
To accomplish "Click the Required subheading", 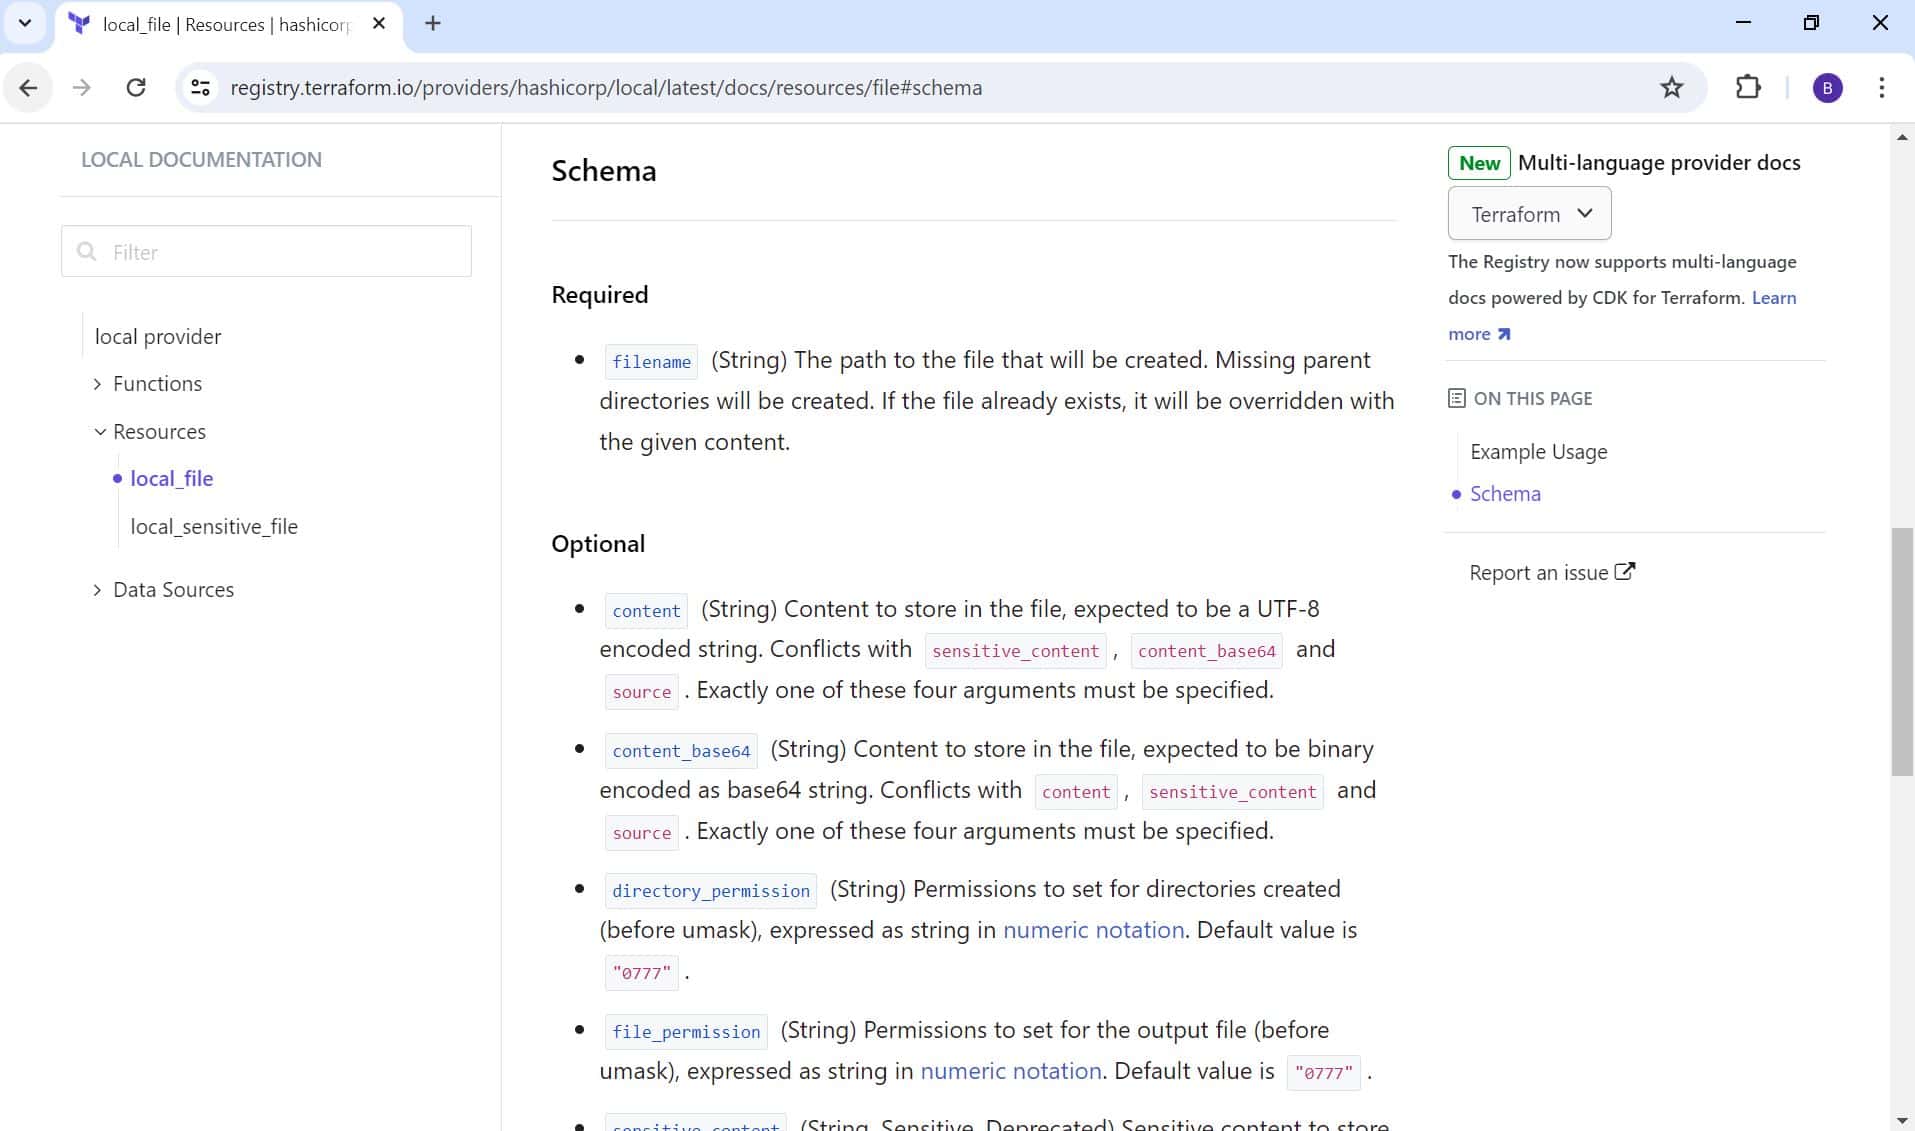I will point(600,295).
